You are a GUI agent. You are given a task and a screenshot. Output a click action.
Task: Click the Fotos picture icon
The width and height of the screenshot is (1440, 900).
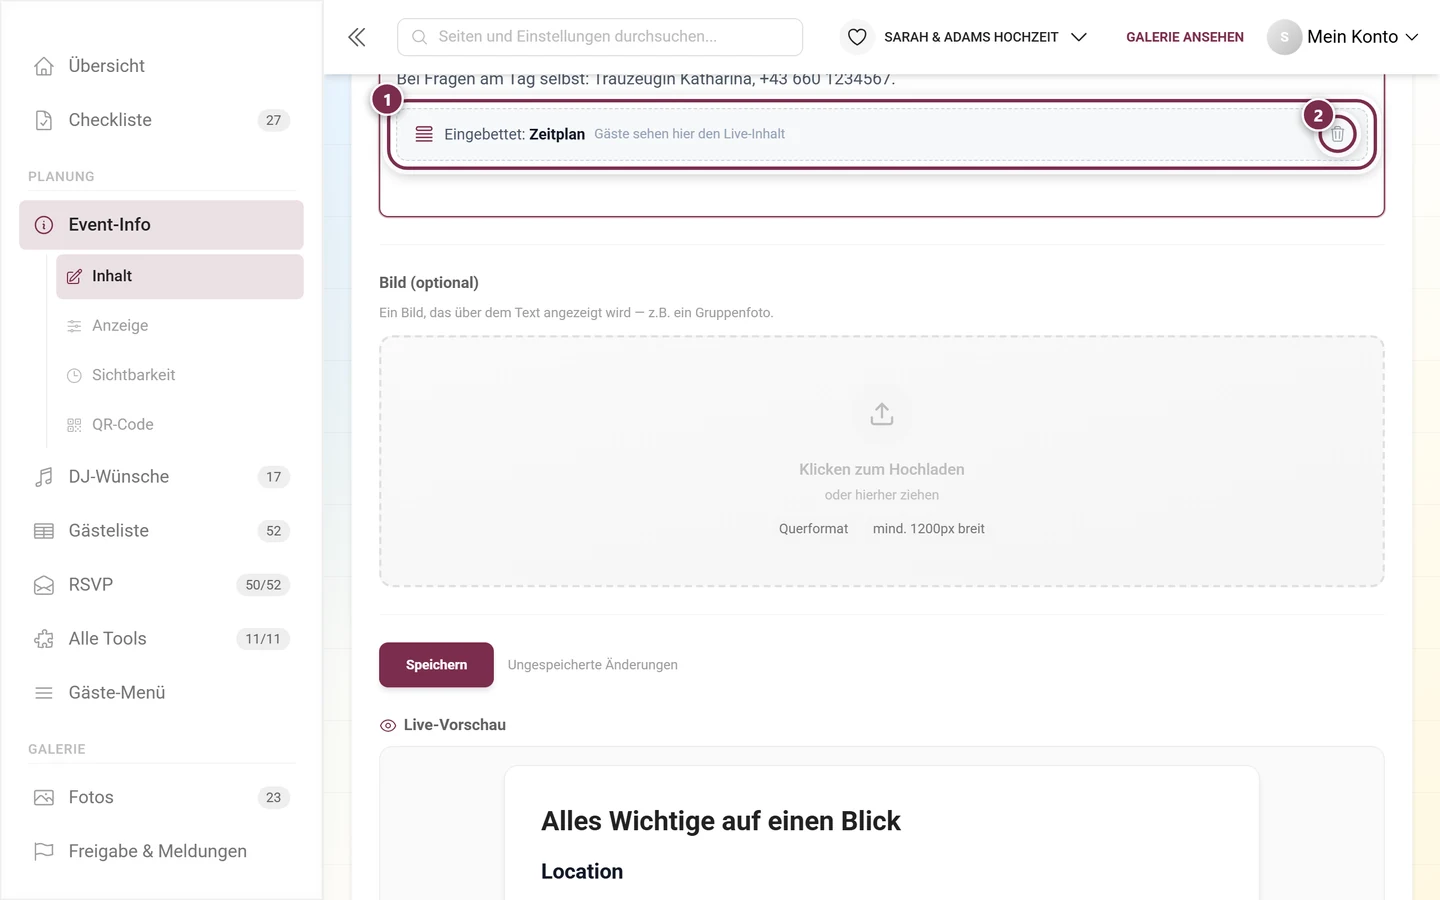[x=44, y=798]
